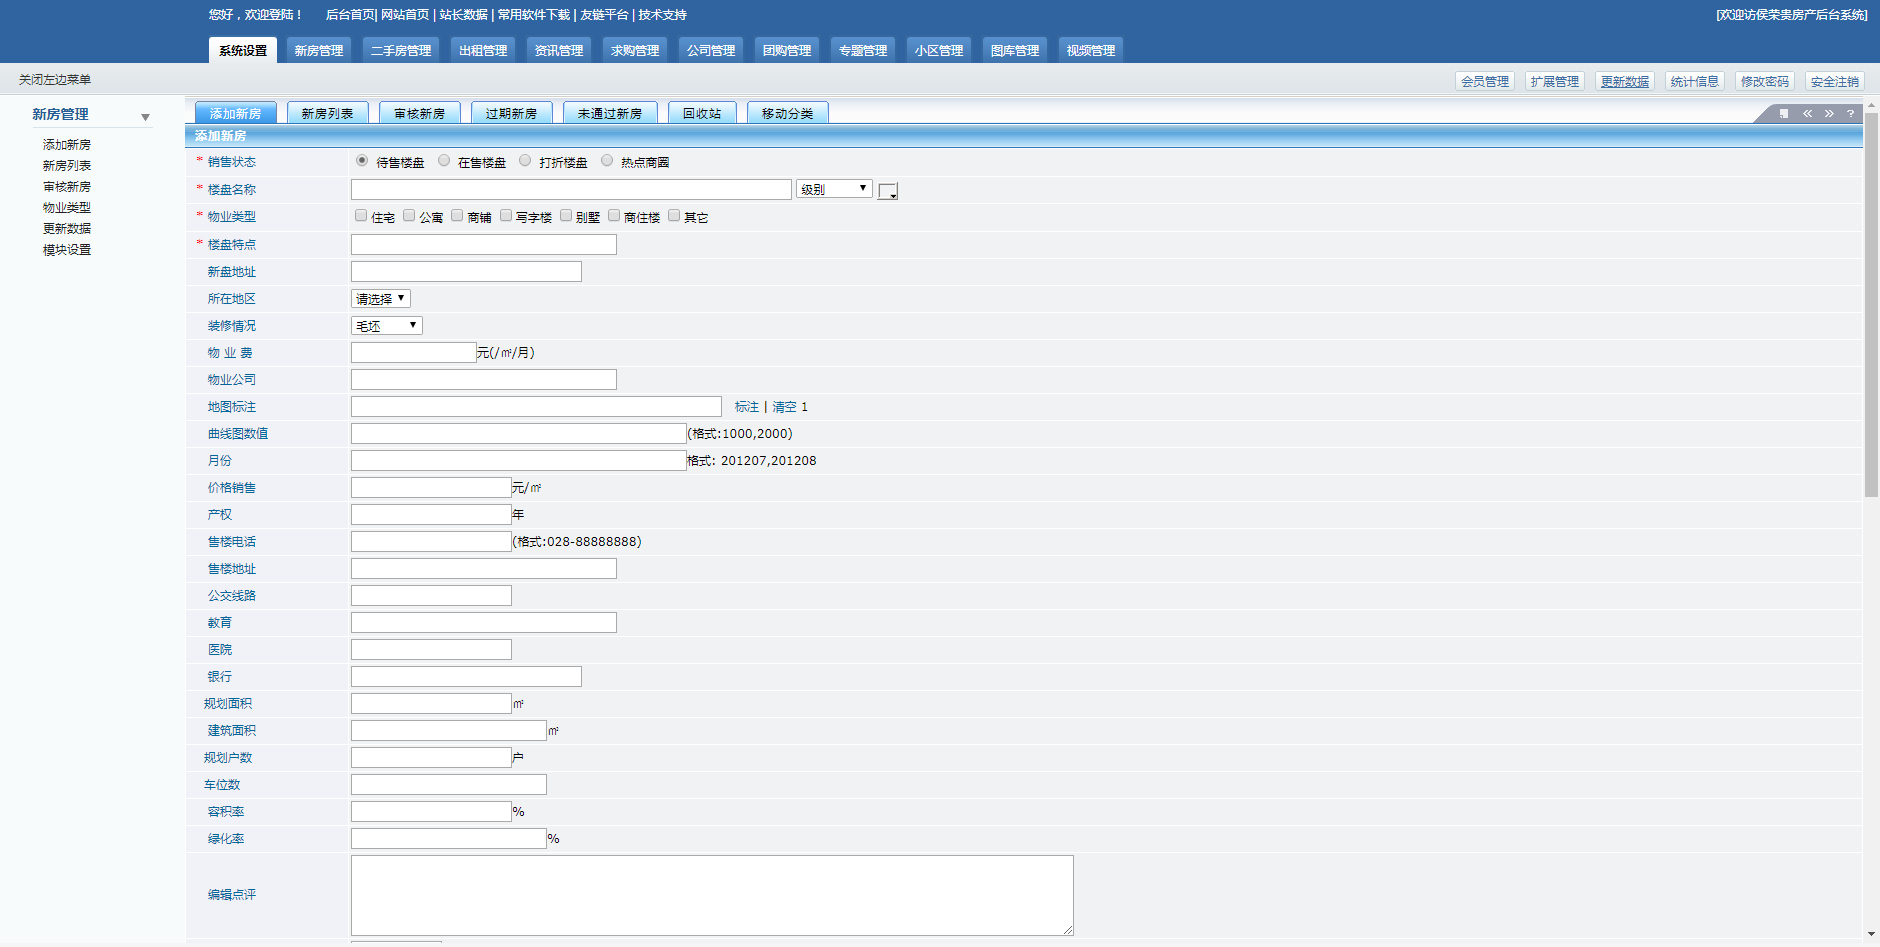The height and width of the screenshot is (947, 1880).
Task: Click the square panel icon beside arrows
Action: pos(1784,114)
